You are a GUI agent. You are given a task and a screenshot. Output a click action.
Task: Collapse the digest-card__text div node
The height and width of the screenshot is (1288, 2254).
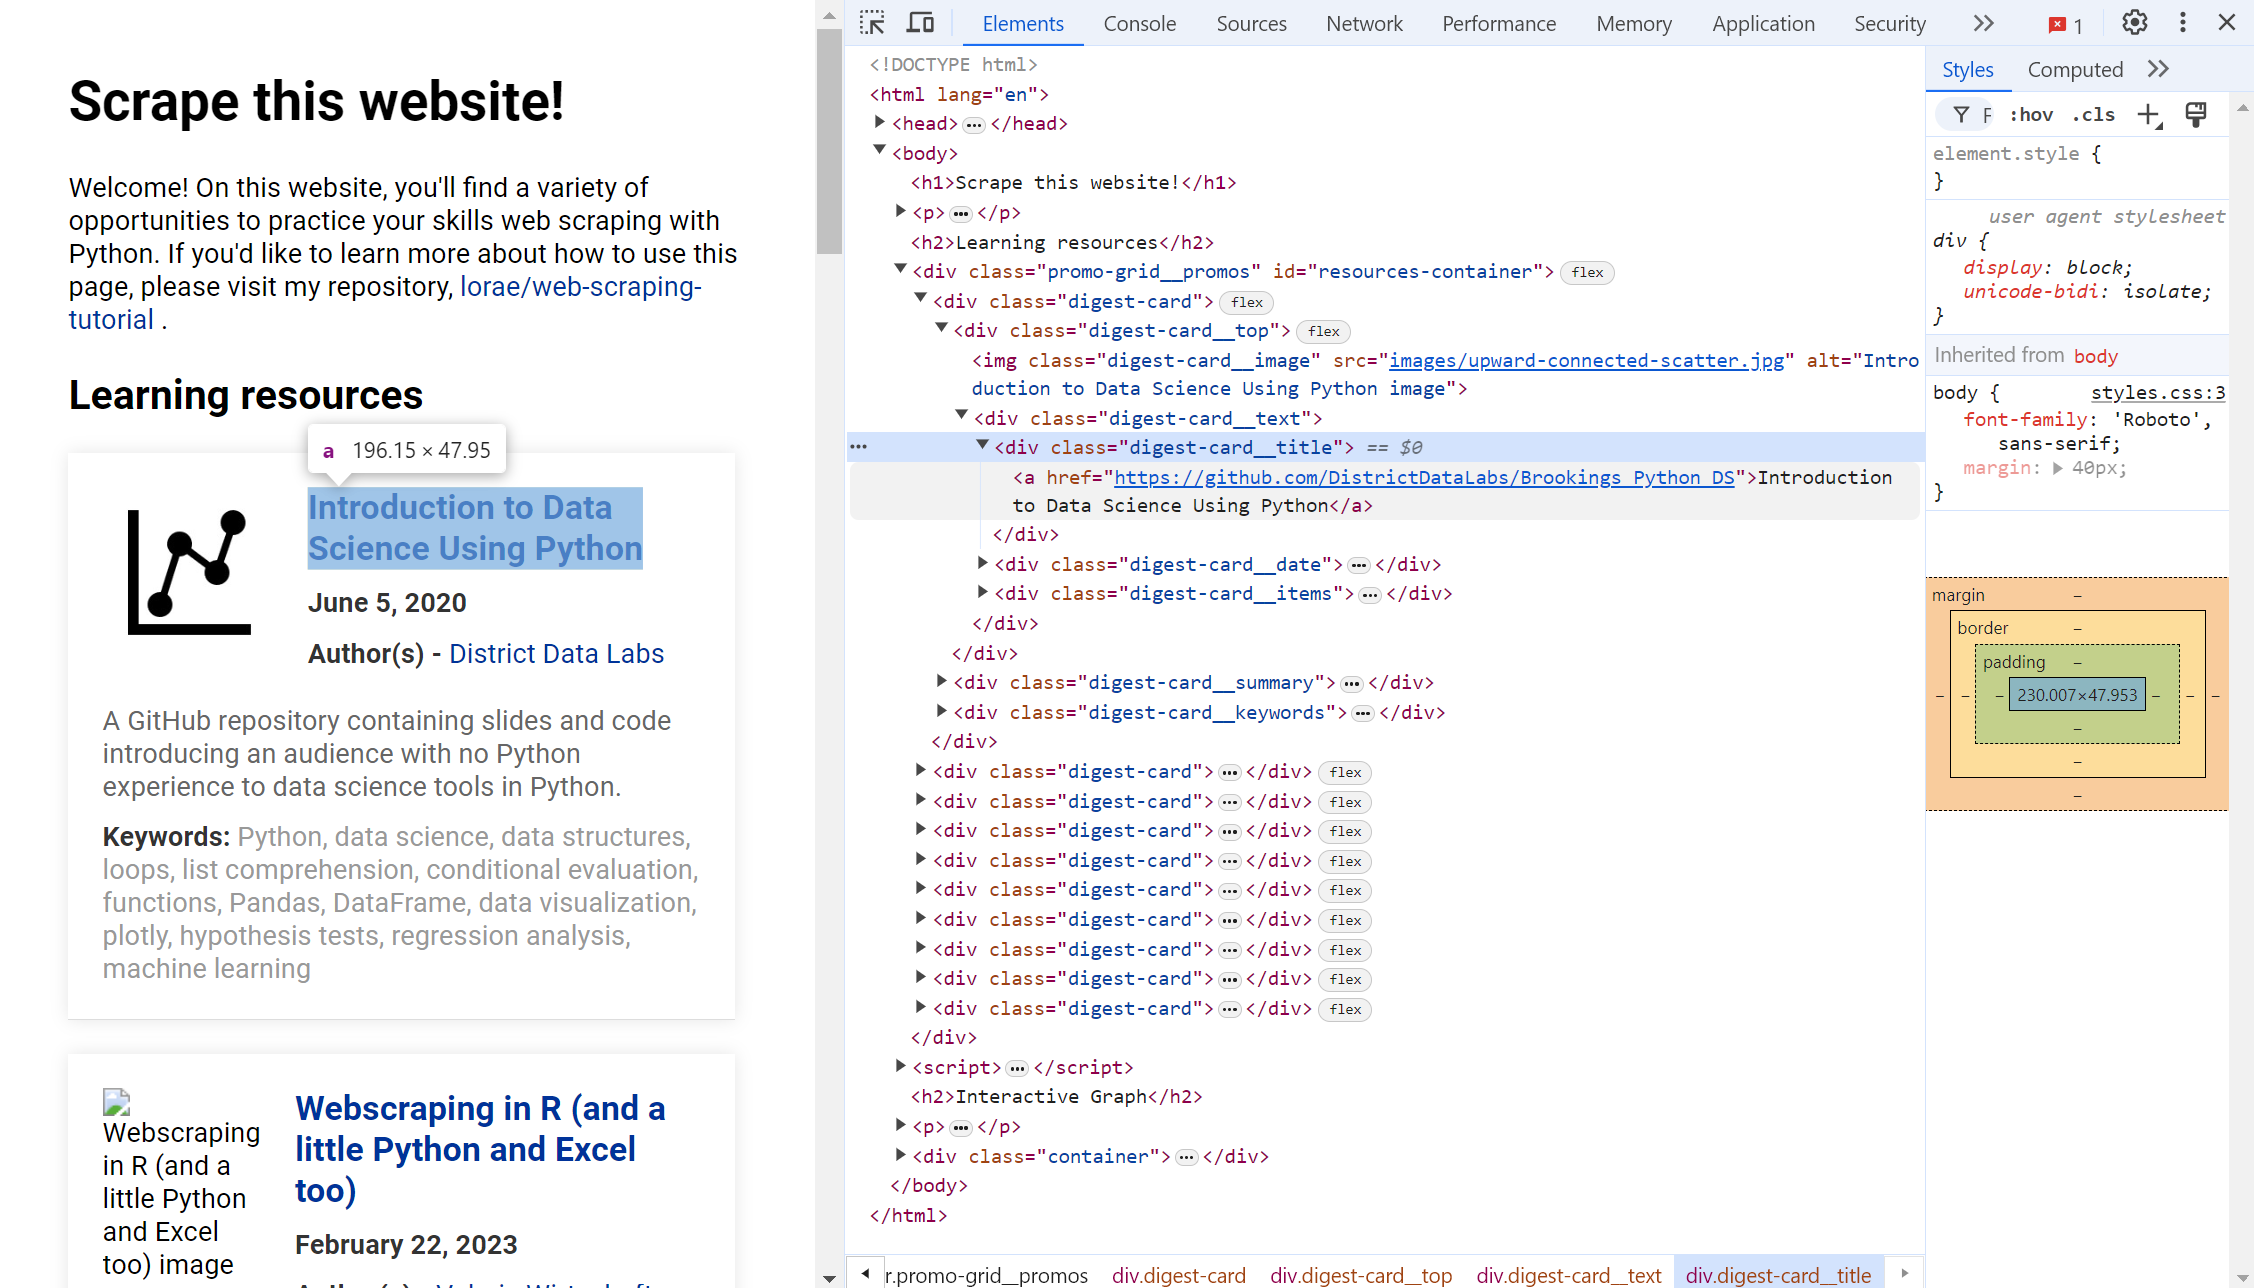click(961, 416)
